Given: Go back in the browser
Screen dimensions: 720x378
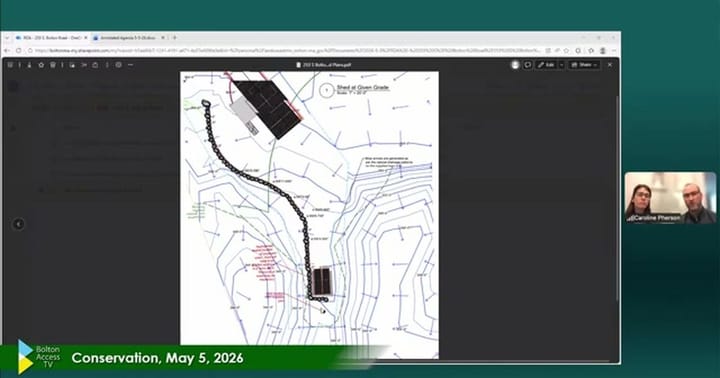Looking at the screenshot, I should click(7, 51).
